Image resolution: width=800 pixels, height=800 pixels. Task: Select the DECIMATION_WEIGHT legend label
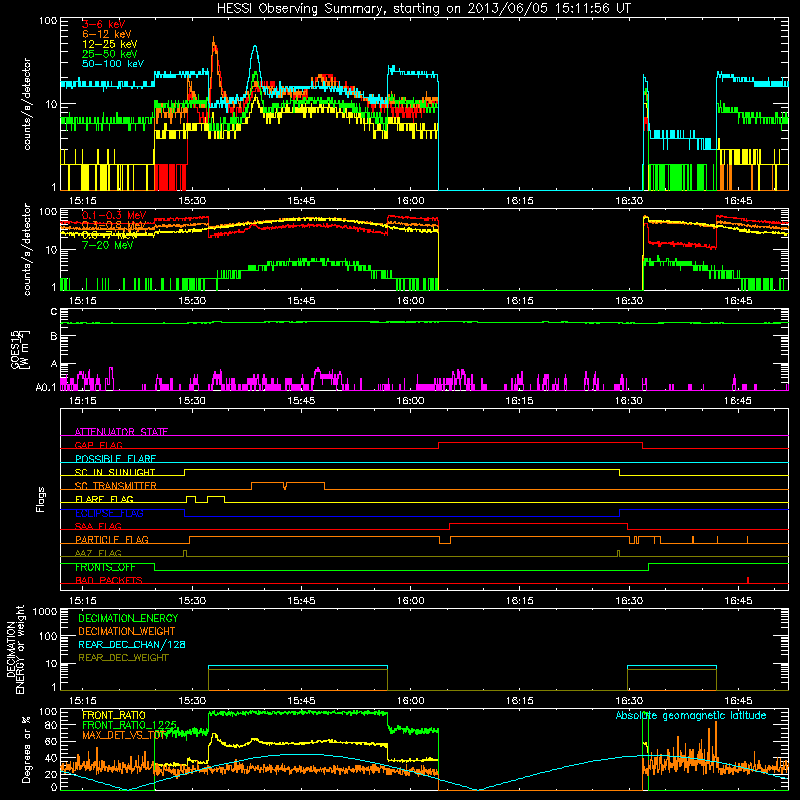(127, 631)
